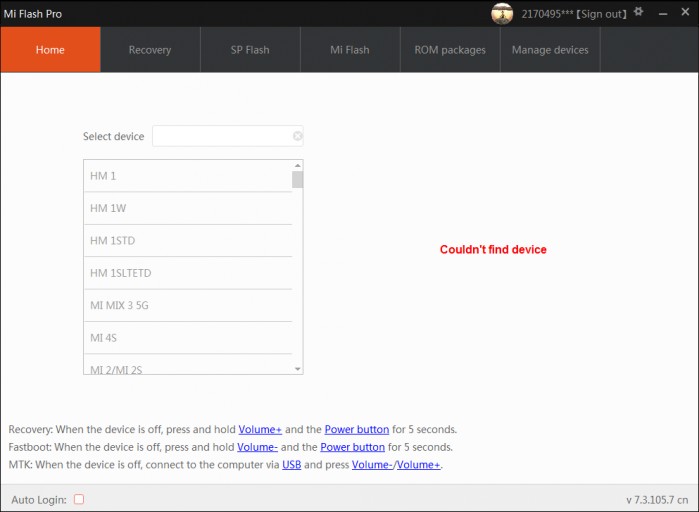Click Volume- link in Fastboot instructions
699x512 pixels.
pos(257,447)
